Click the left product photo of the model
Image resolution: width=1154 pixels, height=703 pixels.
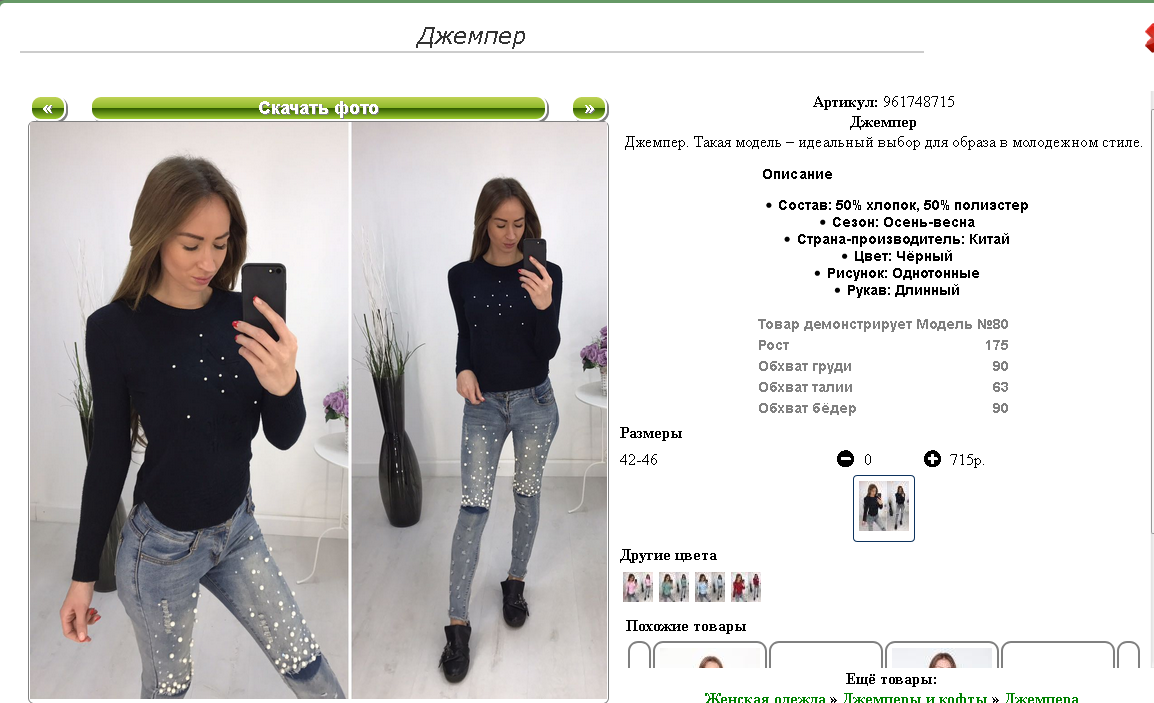click(189, 411)
